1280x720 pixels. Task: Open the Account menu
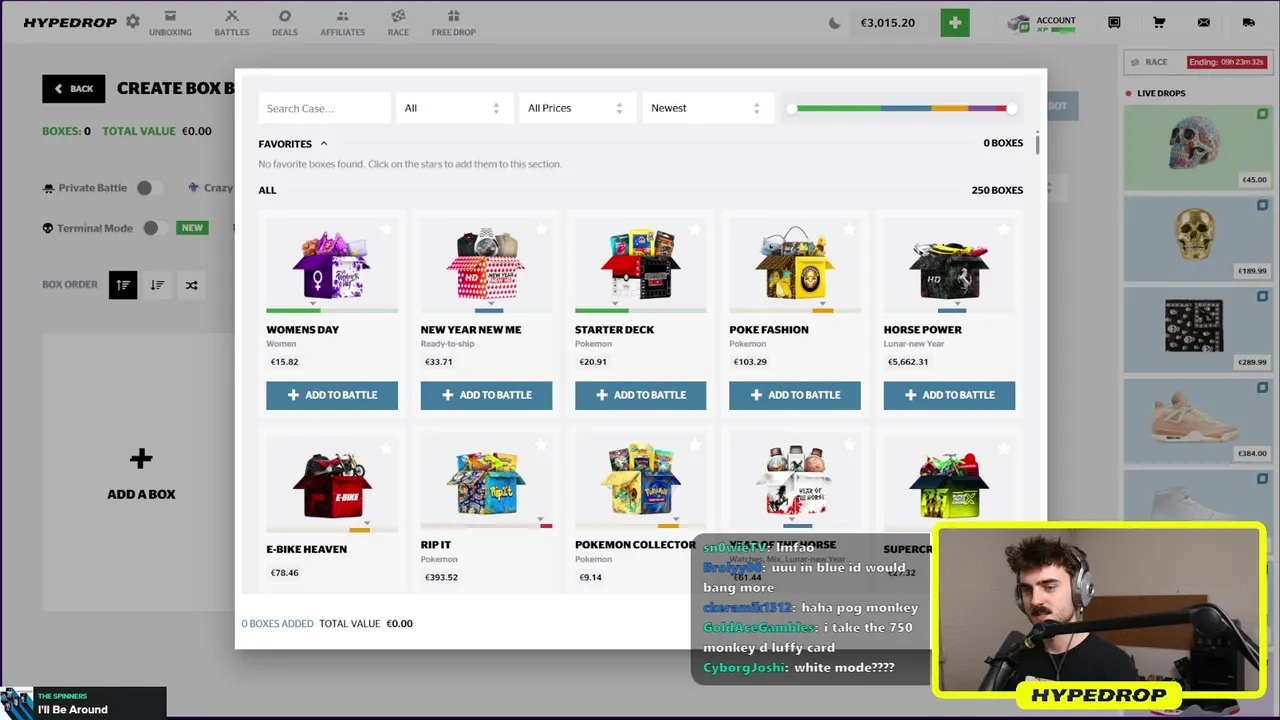click(1042, 23)
